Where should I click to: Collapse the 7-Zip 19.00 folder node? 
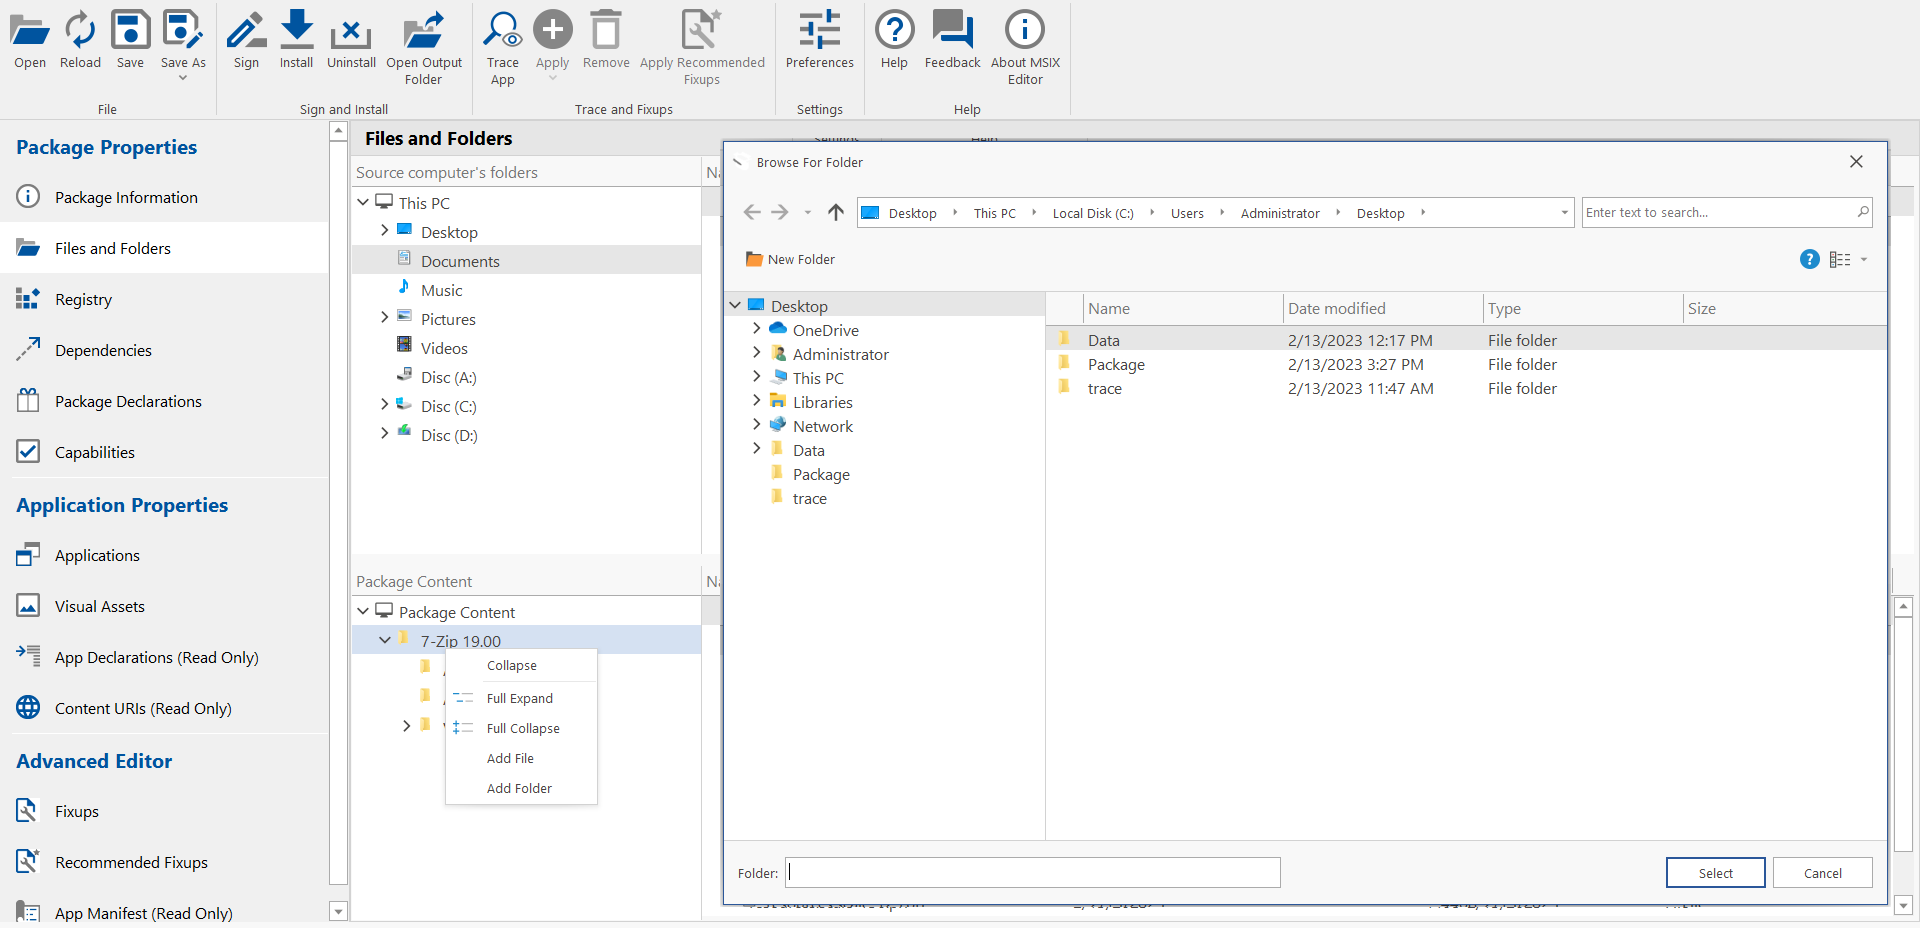tap(385, 640)
